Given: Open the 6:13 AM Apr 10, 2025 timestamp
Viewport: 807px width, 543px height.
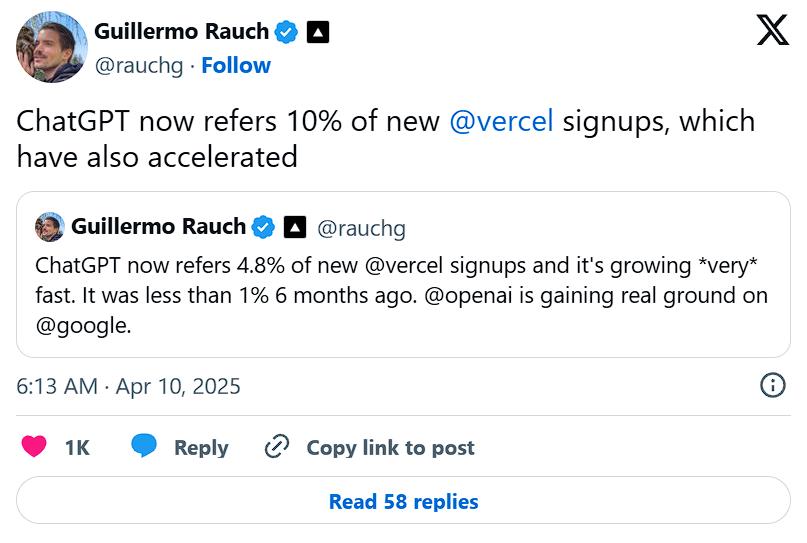Looking at the screenshot, I should coord(129,386).
